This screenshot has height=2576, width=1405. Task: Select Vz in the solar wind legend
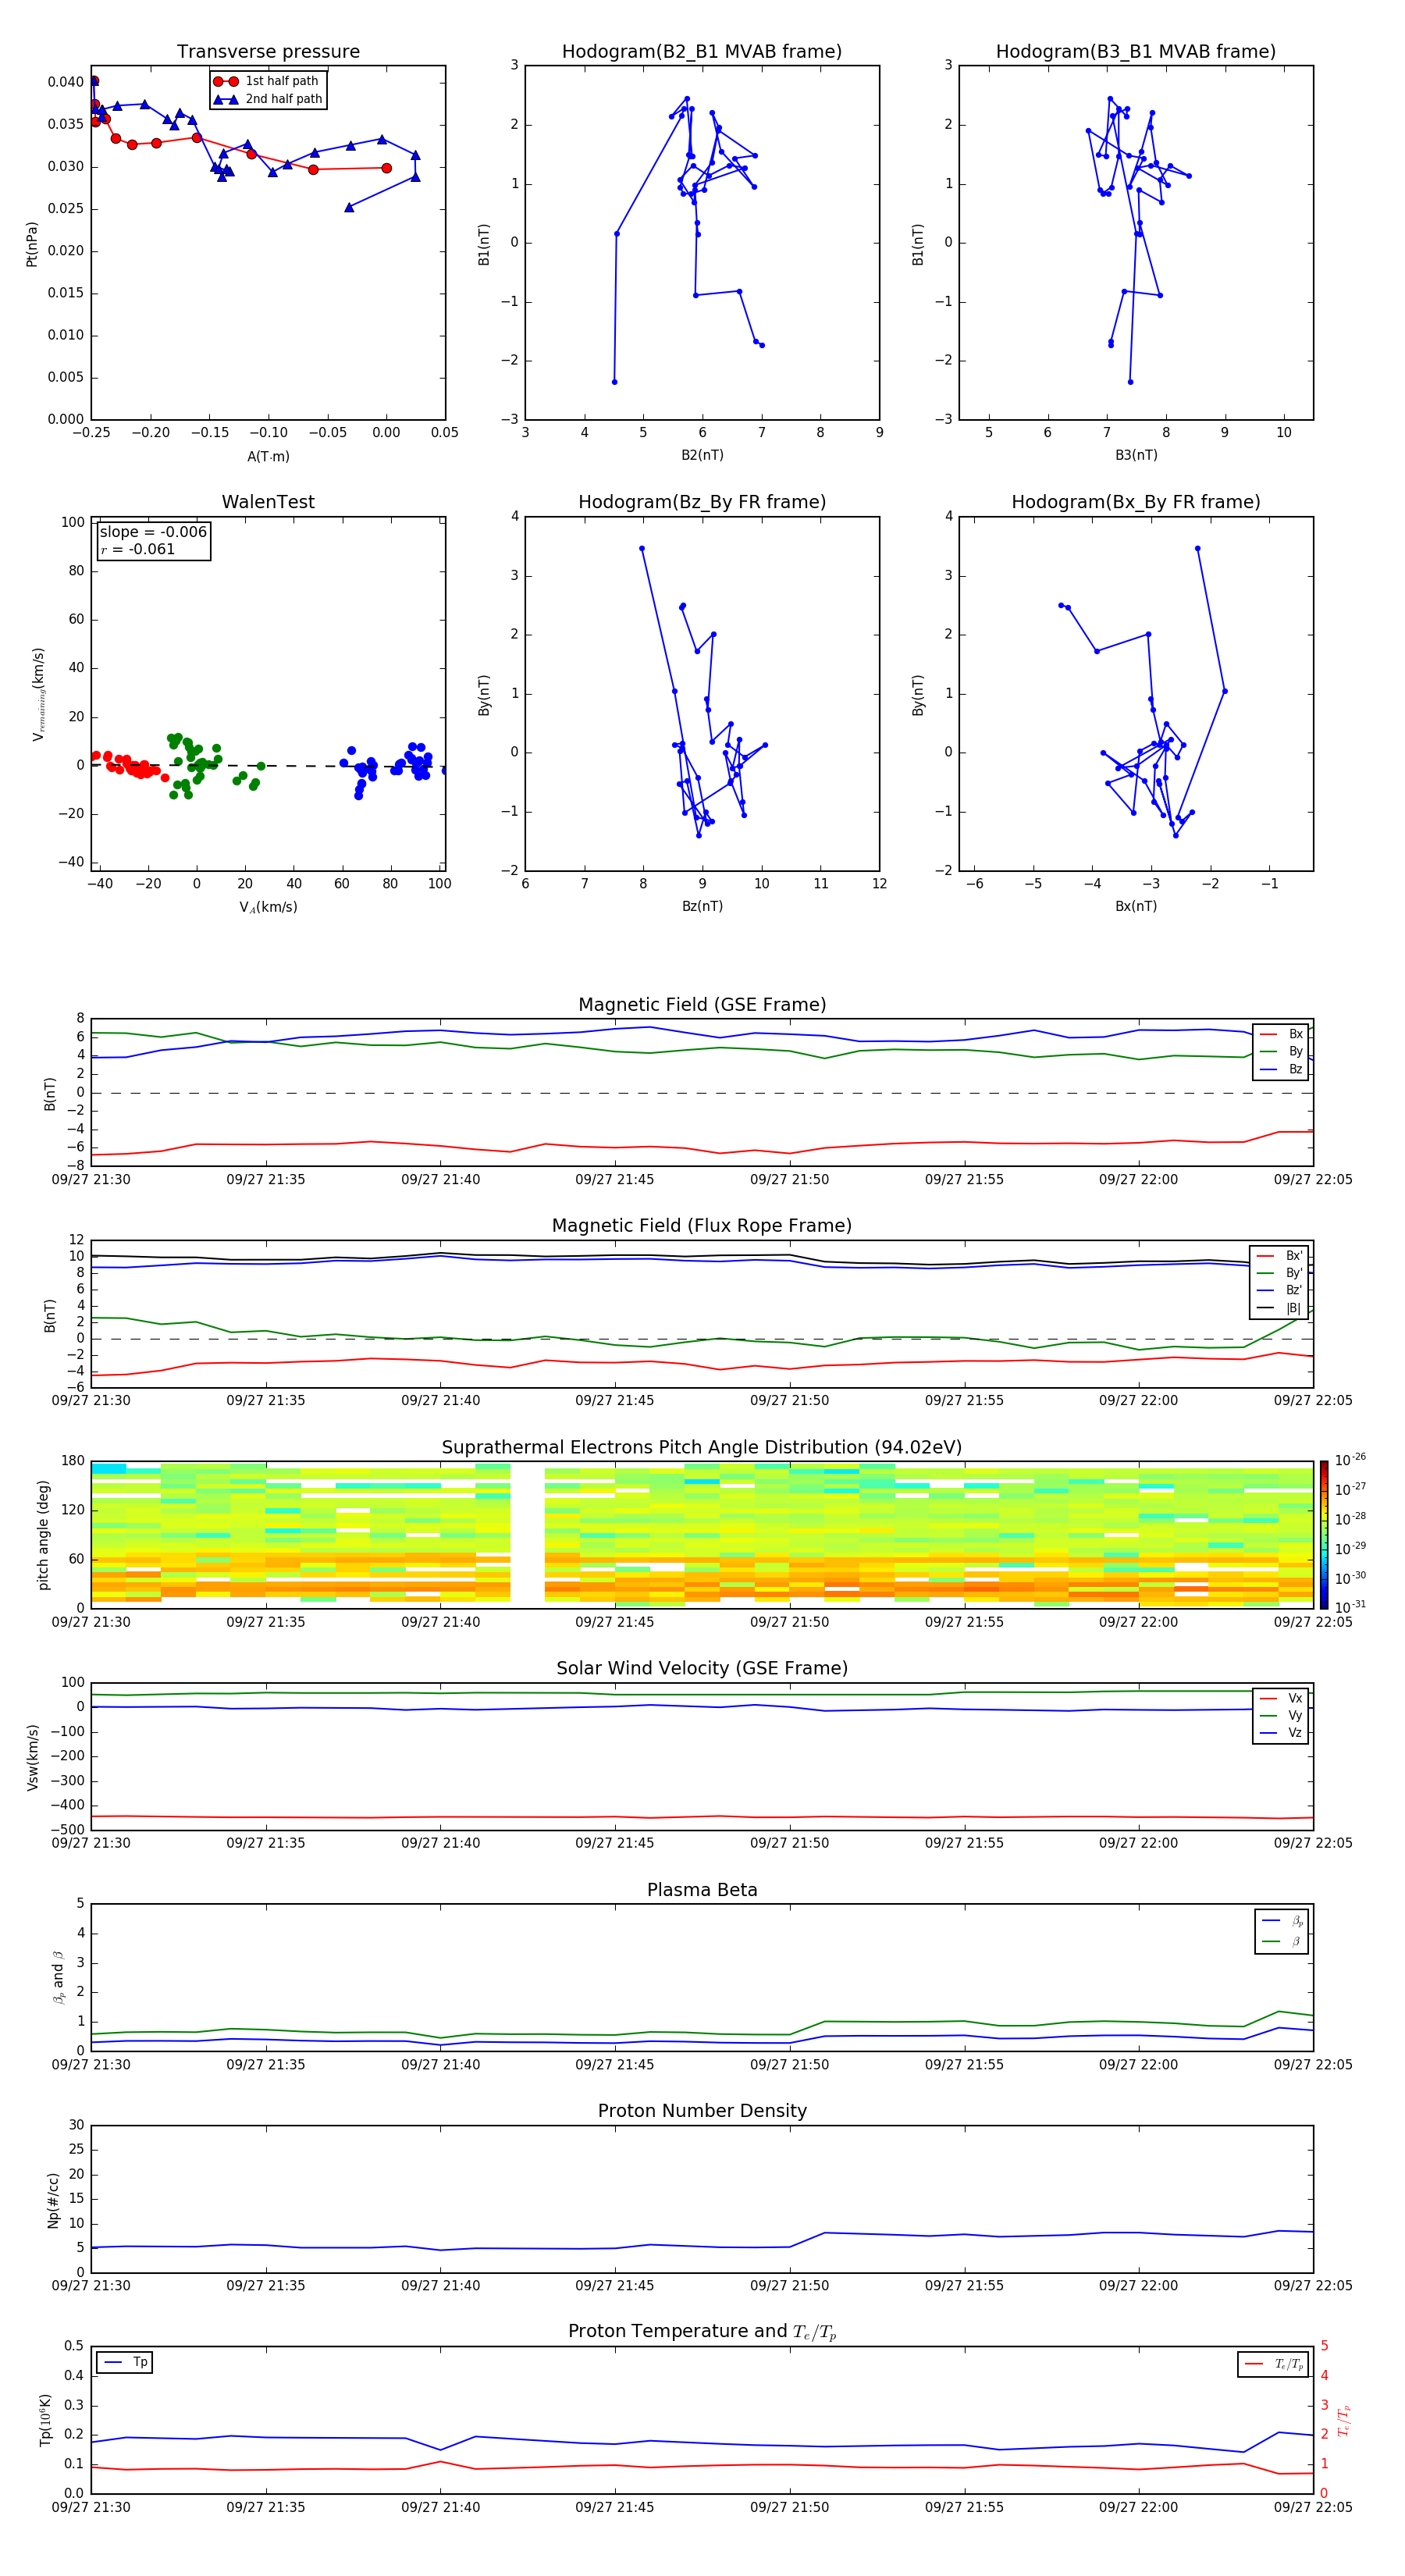(1281, 1732)
